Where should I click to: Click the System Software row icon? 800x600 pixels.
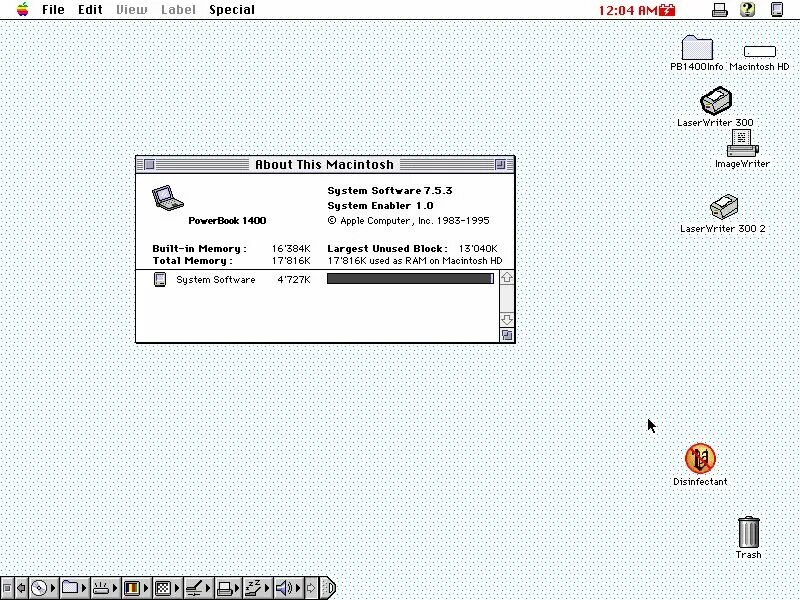160,279
